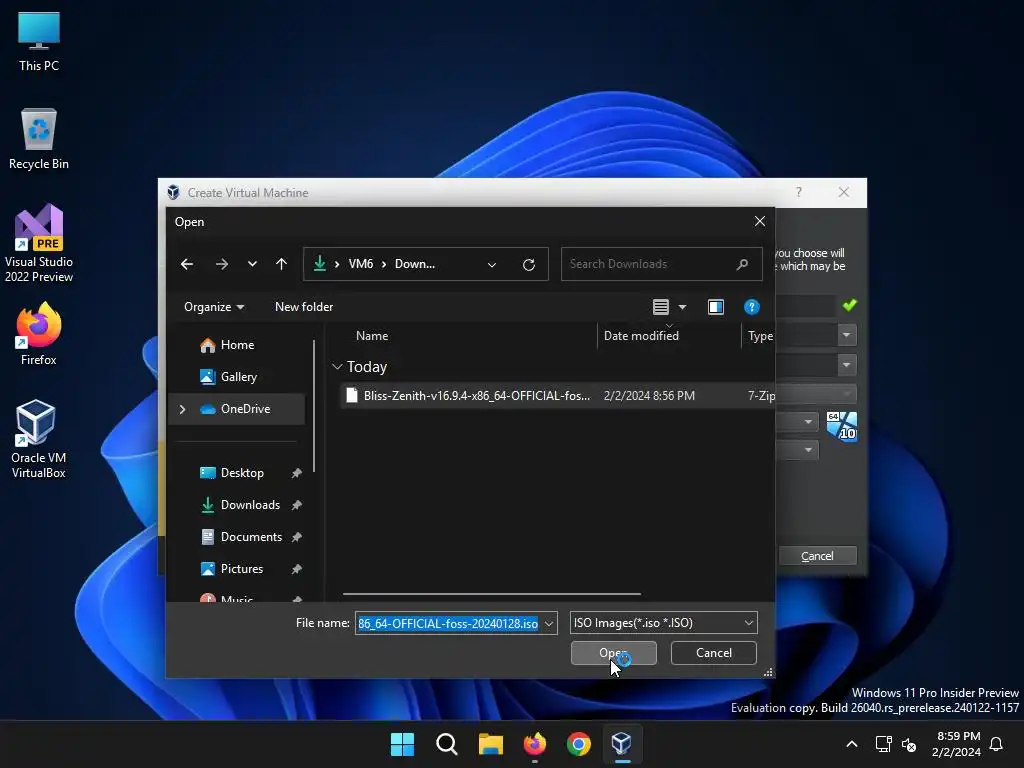1024x768 pixels.
Task: Open first dropdown behind dialog in VirtualBox
Action: (846, 335)
